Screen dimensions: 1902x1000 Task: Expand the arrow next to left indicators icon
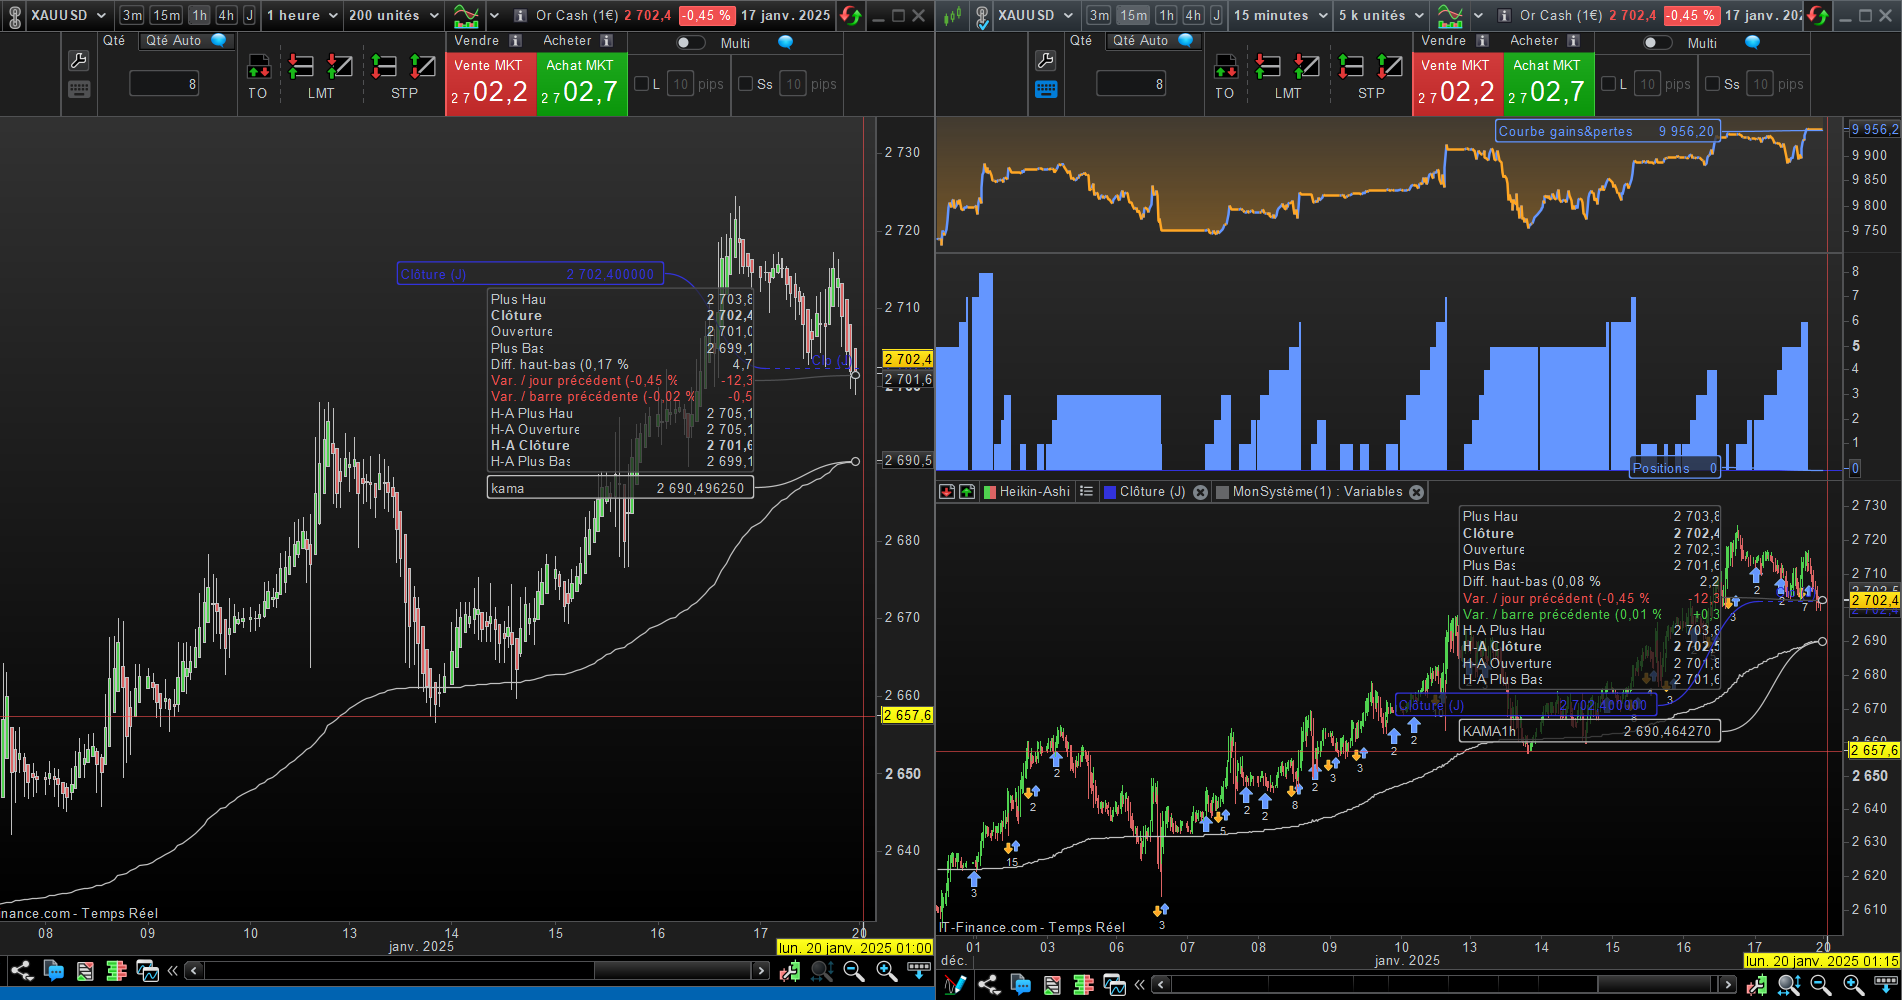pos(494,16)
